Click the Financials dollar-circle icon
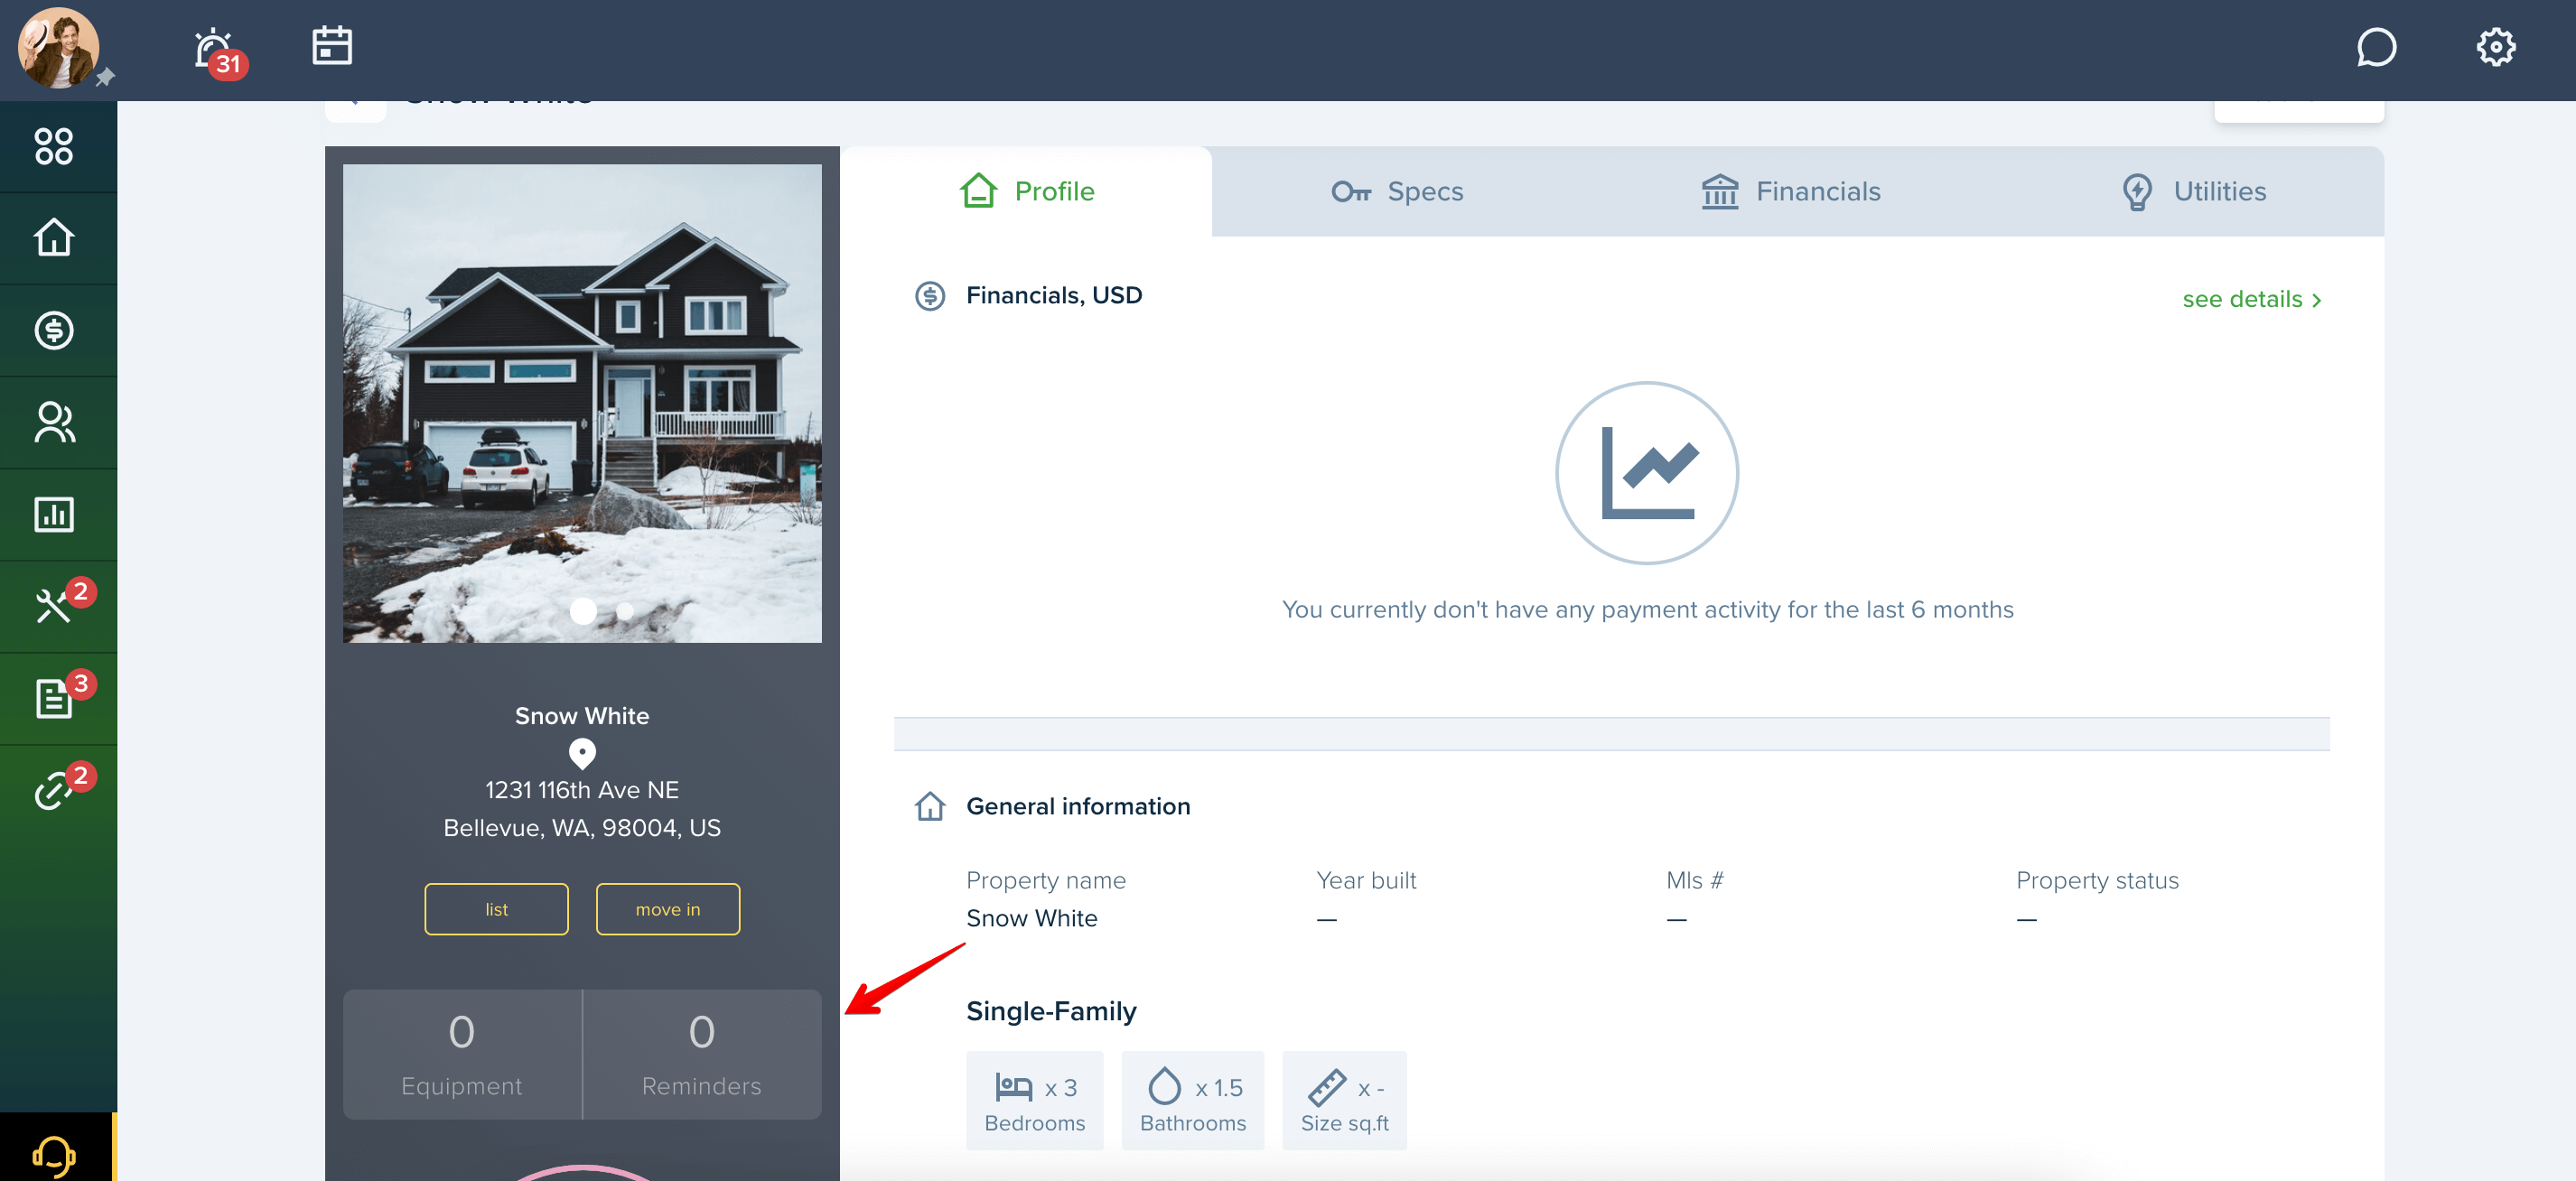Image resolution: width=2576 pixels, height=1181 pixels. (x=930, y=296)
